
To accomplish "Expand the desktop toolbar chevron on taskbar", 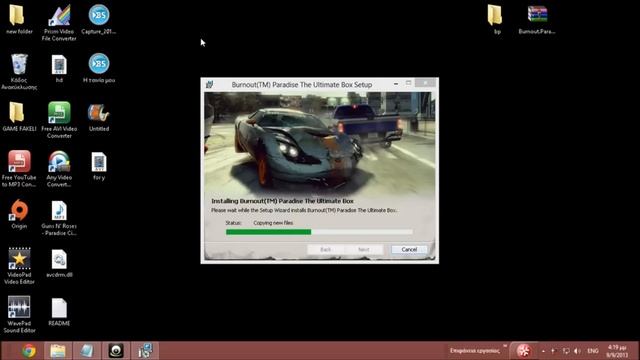I will pyautogui.click(x=505, y=347).
